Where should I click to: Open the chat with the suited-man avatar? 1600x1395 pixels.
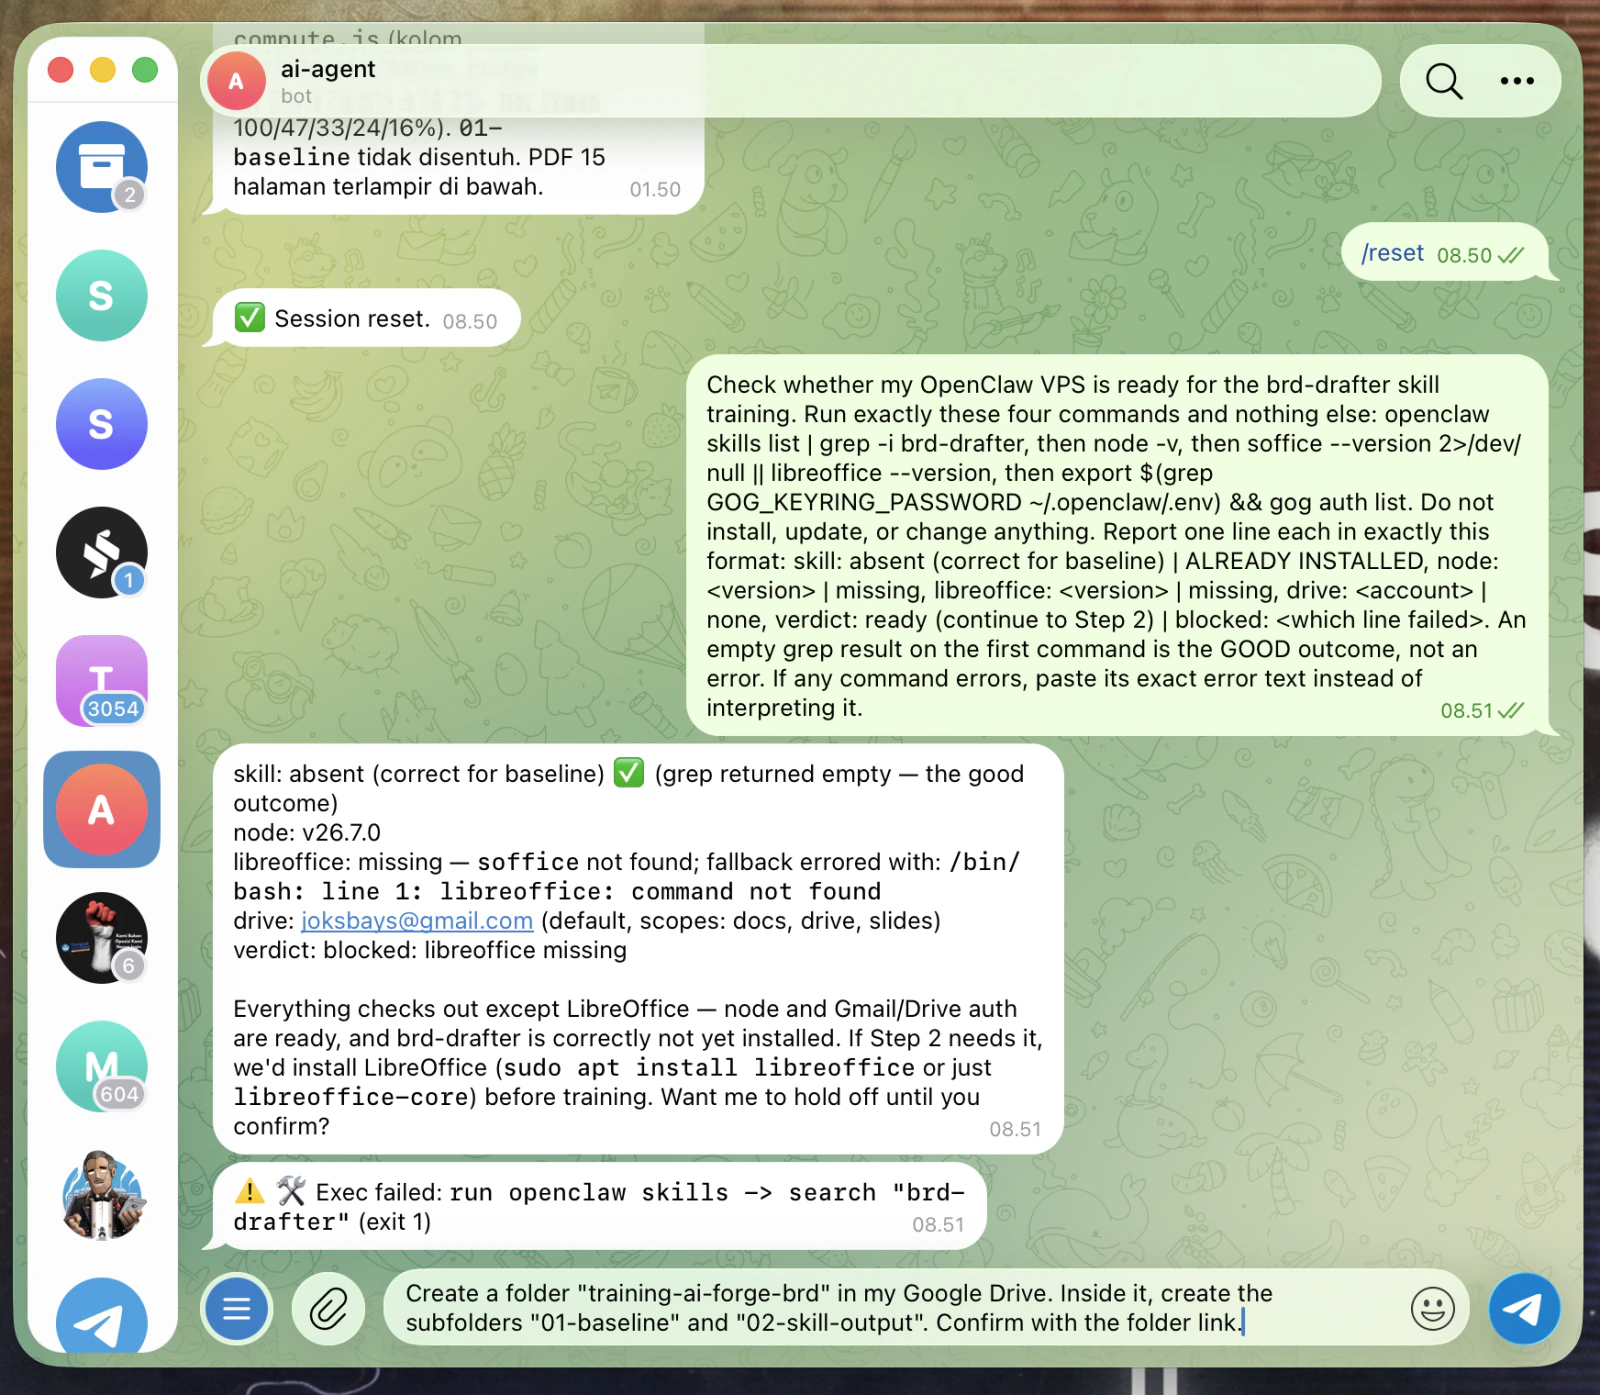pyautogui.click(x=101, y=1195)
